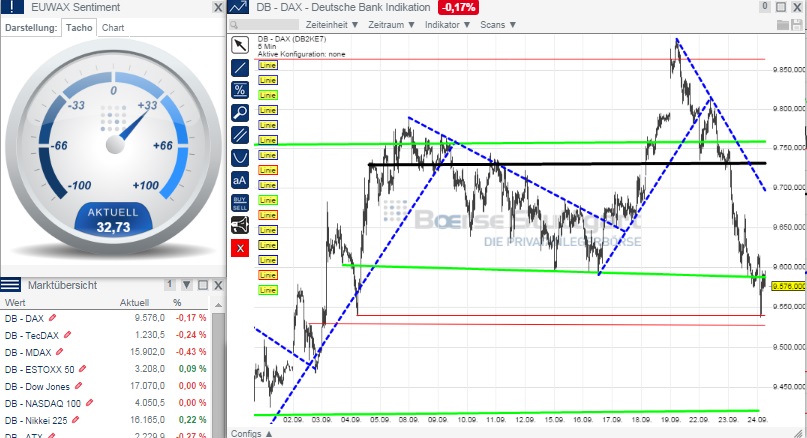Click the topmost Linie label in chart
Image resolution: width=807 pixels, height=438 pixels.
point(268,65)
